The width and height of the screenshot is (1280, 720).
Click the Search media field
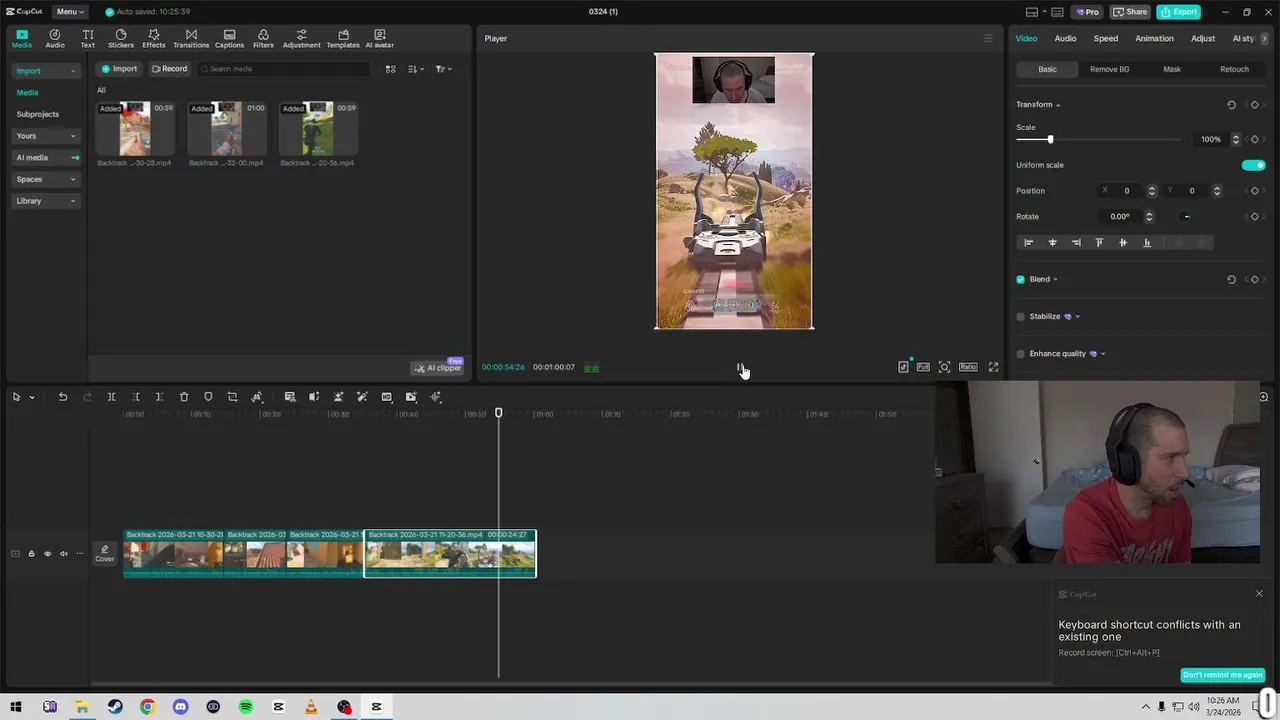pos(284,69)
